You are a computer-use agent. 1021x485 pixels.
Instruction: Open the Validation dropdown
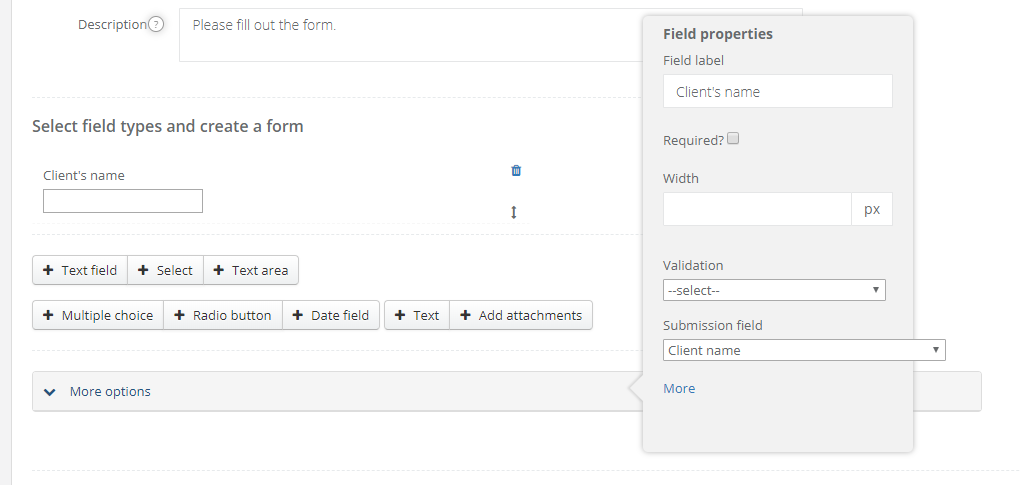774,290
